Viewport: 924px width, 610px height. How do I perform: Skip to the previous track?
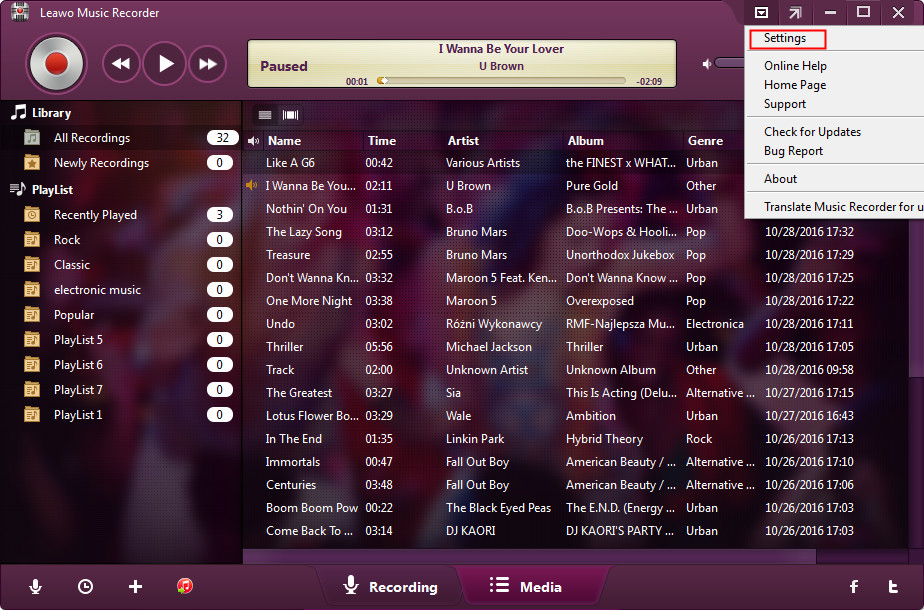coord(121,64)
